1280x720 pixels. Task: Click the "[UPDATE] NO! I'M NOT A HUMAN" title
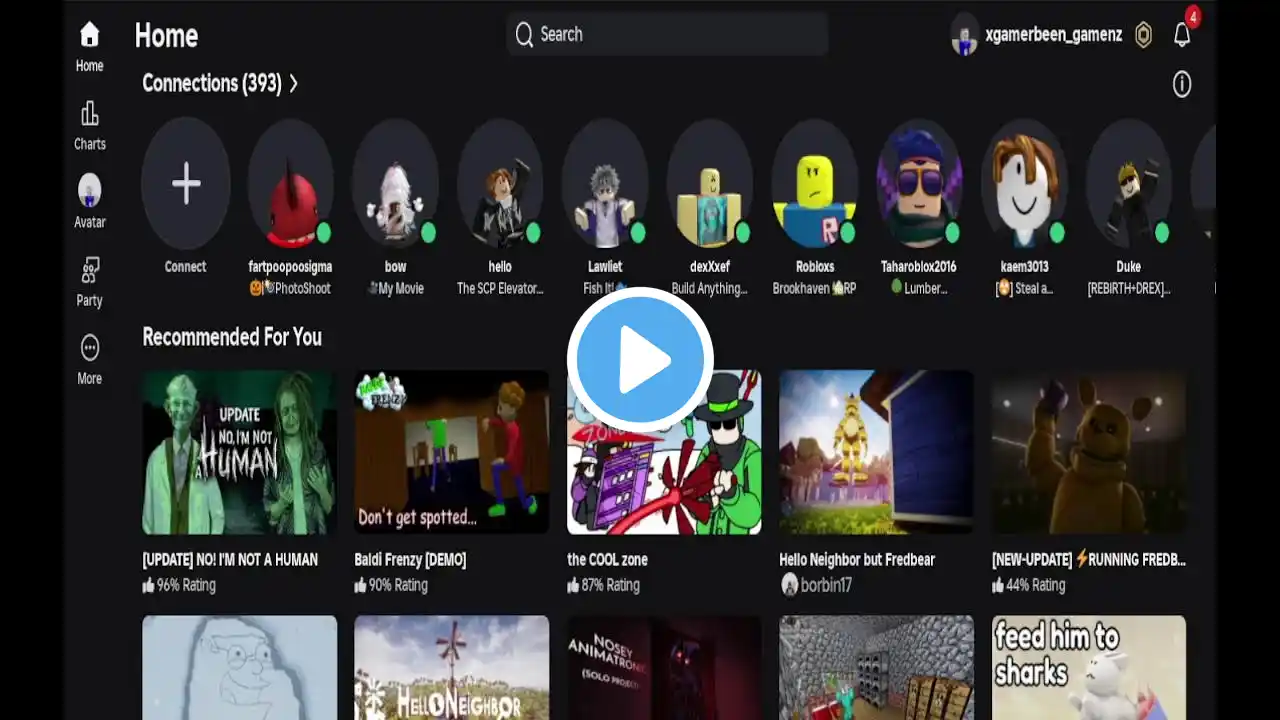230,560
